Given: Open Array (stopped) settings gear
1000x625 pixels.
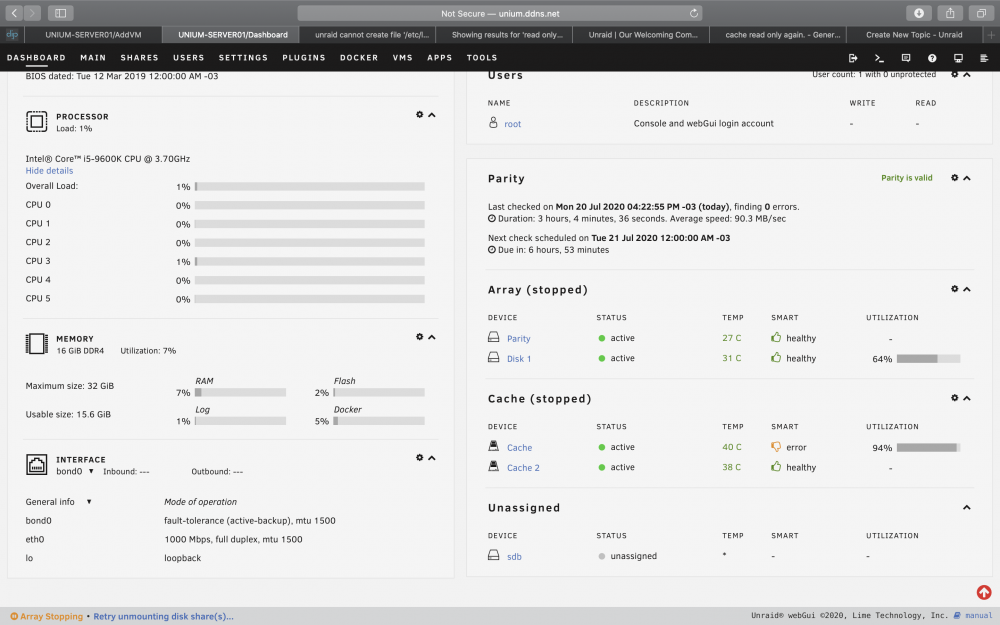Looking at the screenshot, I should pos(955,289).
